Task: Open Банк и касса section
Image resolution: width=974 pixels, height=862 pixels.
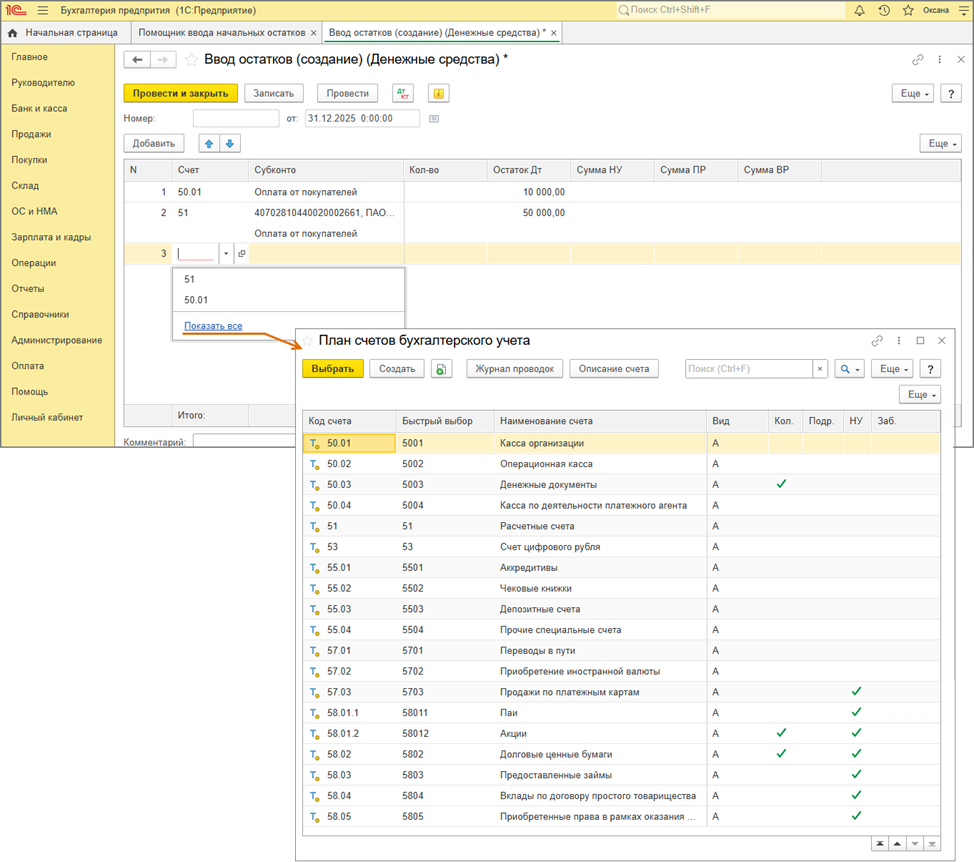Action: [x=39, y=108]
